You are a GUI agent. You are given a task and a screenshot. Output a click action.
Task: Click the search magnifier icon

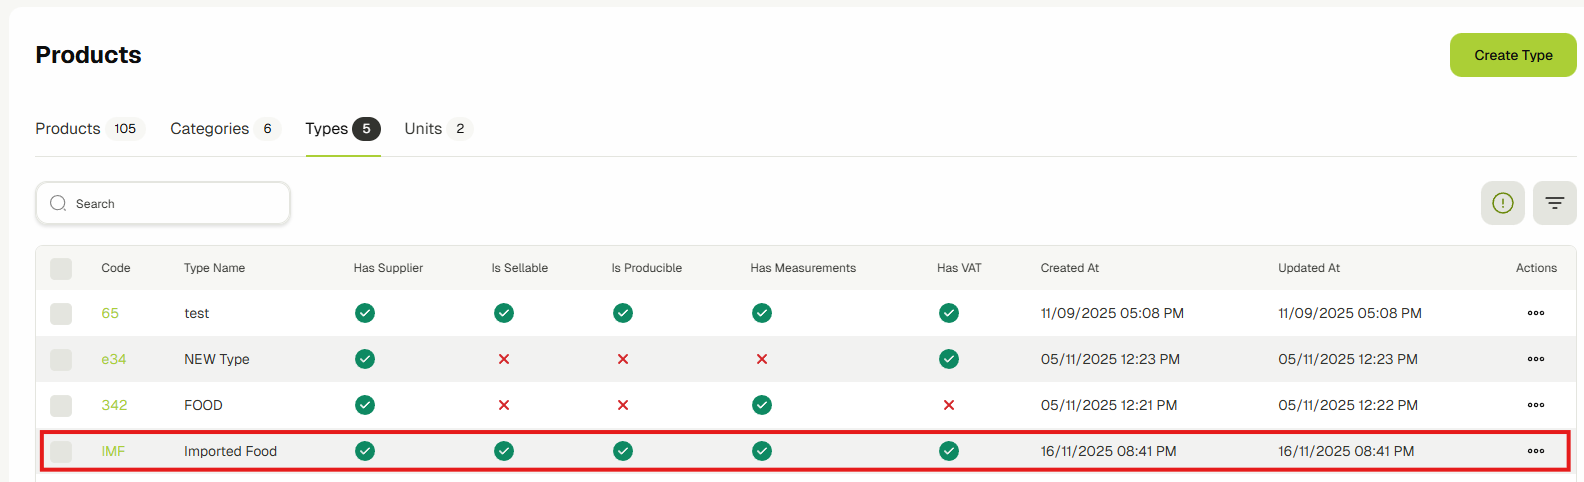(x=58, y=203)
